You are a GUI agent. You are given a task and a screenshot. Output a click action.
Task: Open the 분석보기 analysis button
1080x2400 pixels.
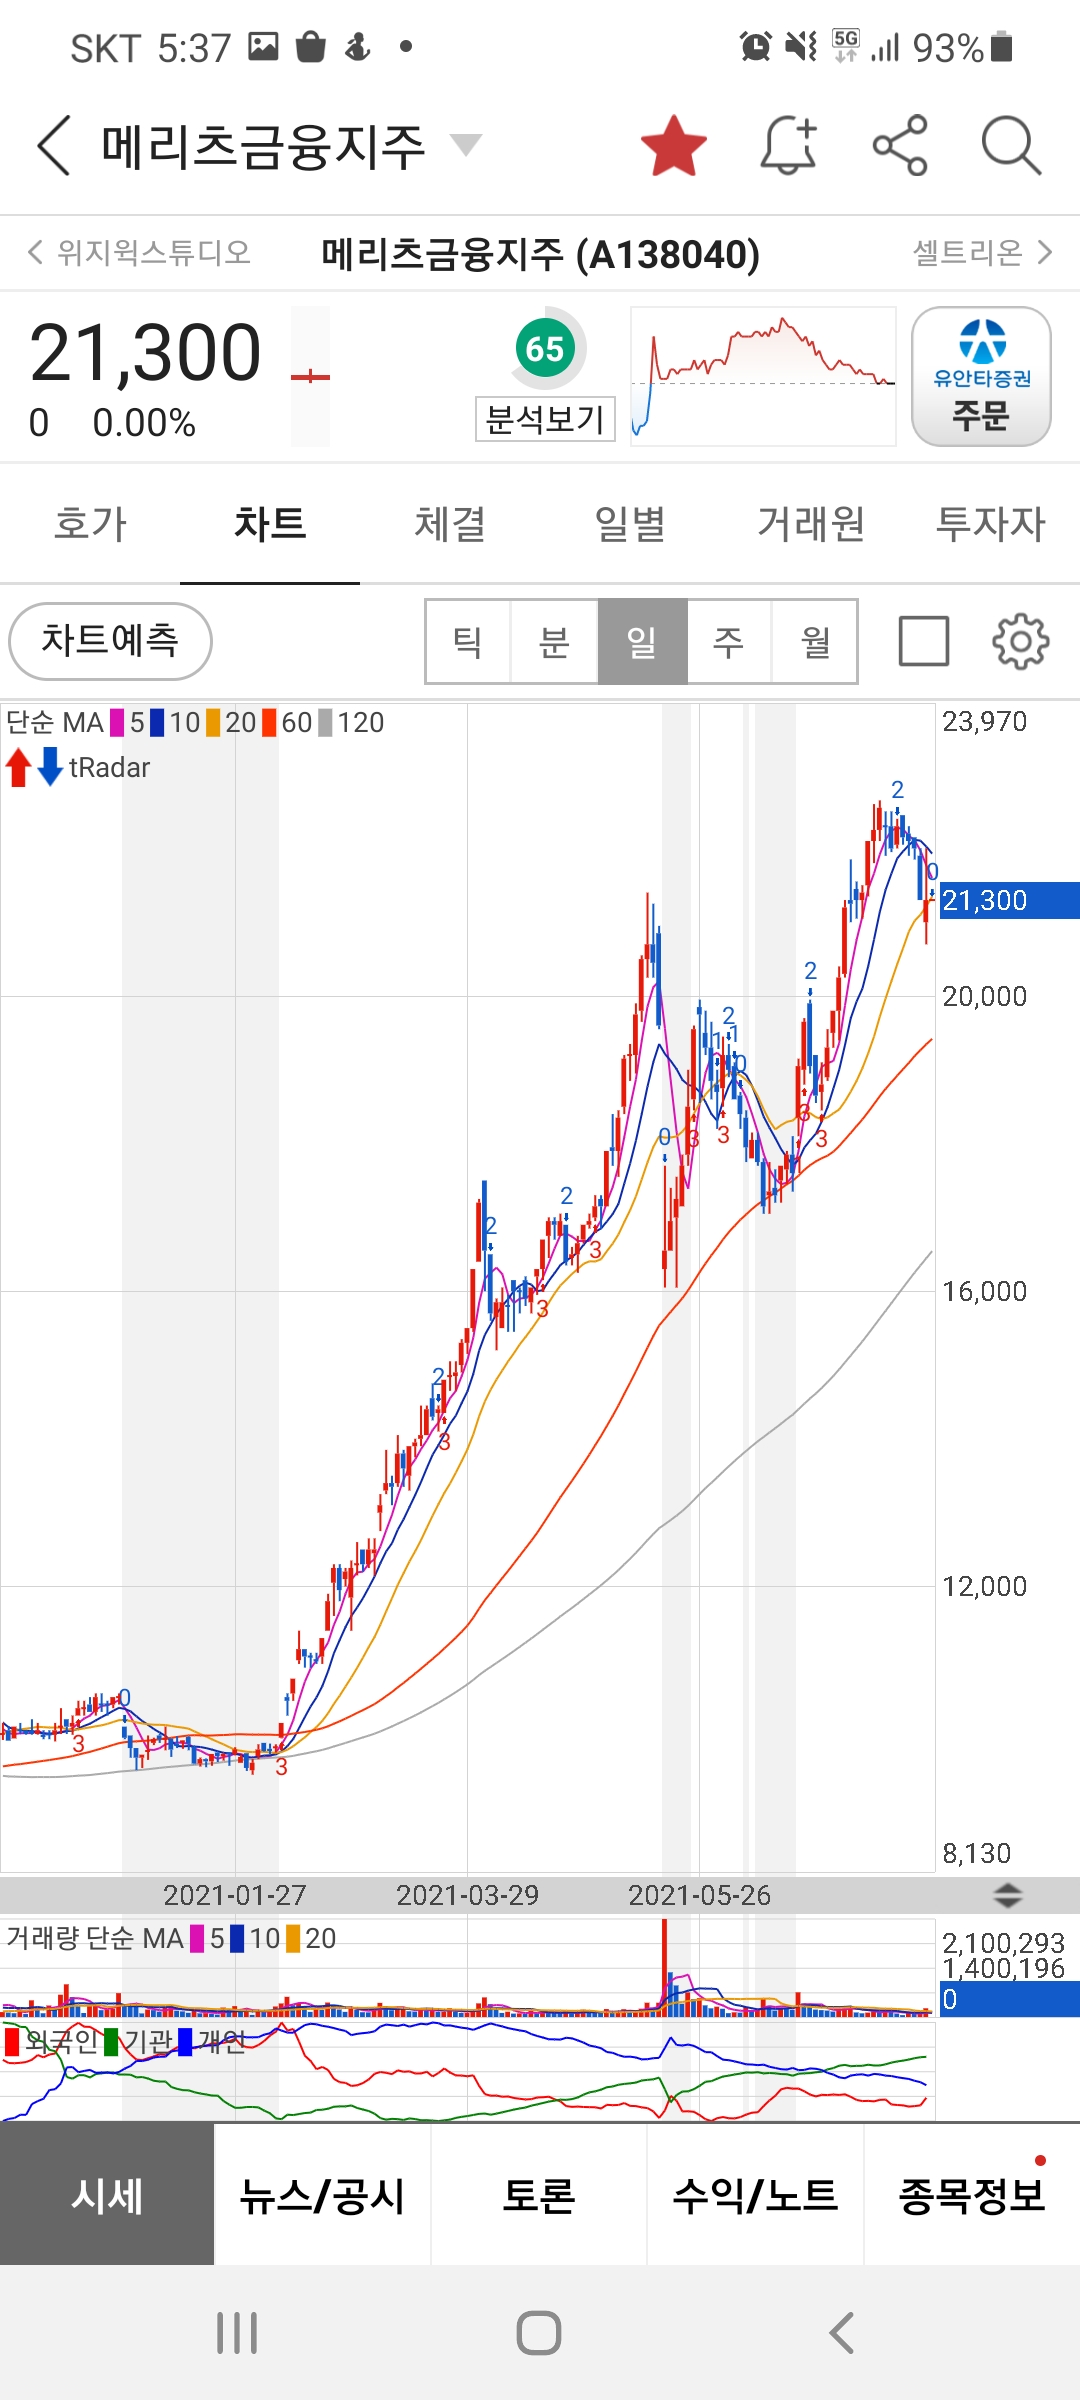click(x=545, y=419)
